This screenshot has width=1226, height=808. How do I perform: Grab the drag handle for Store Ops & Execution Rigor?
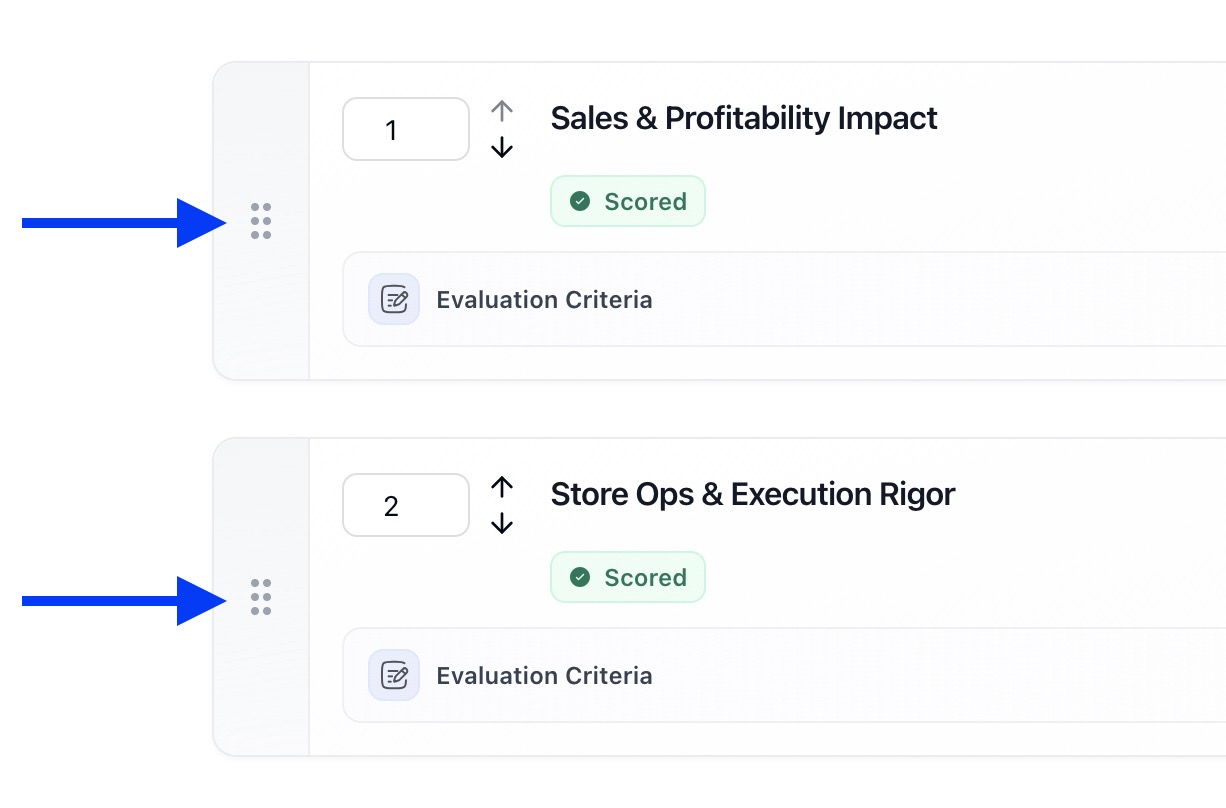[x=261, y=597]
